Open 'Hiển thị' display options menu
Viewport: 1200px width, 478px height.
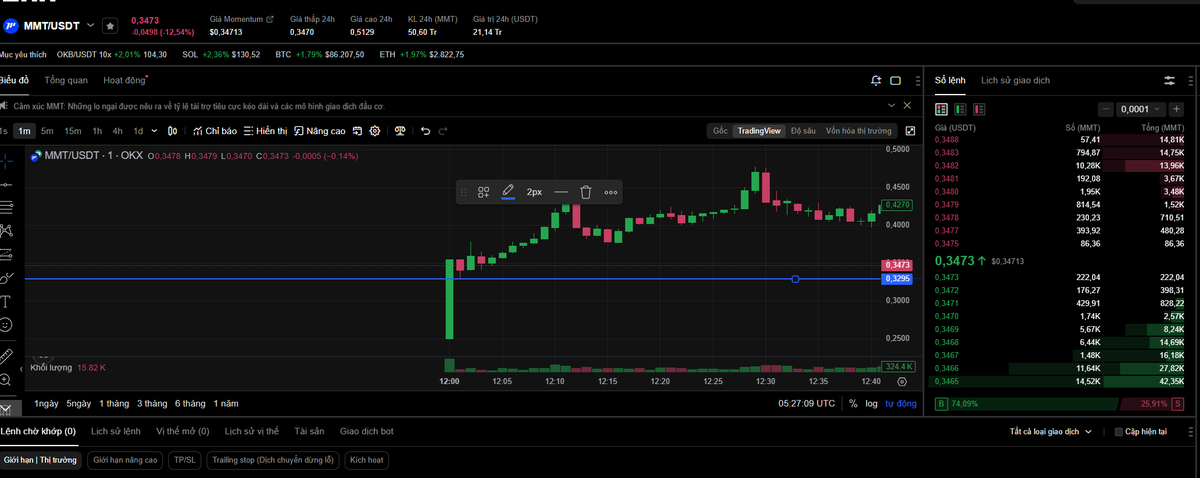tap(265, 131)
